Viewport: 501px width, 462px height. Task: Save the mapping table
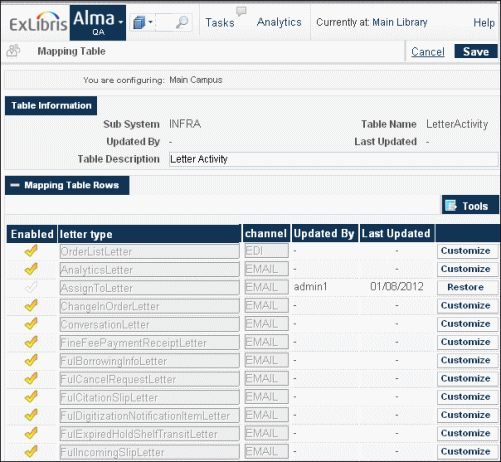[x=476, y=51]
